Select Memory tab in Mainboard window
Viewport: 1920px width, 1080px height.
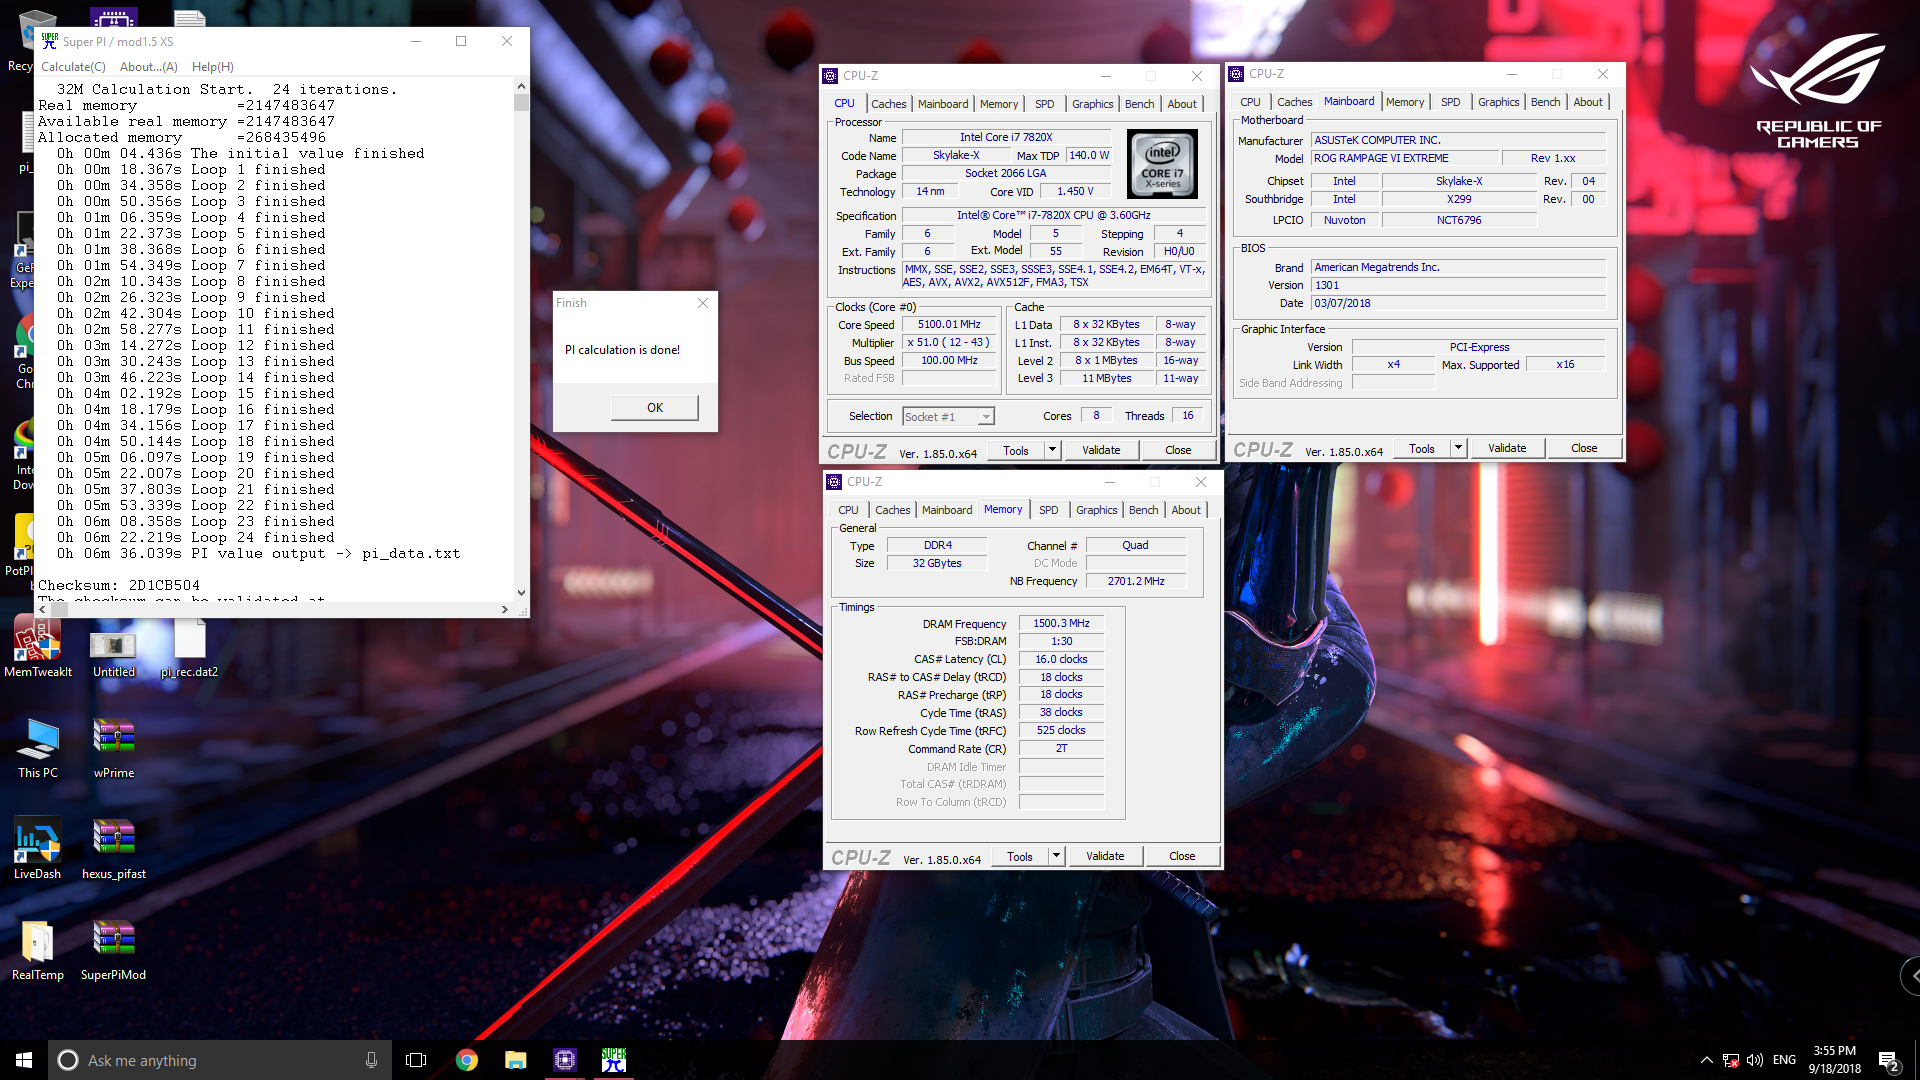click(1404, 102)
